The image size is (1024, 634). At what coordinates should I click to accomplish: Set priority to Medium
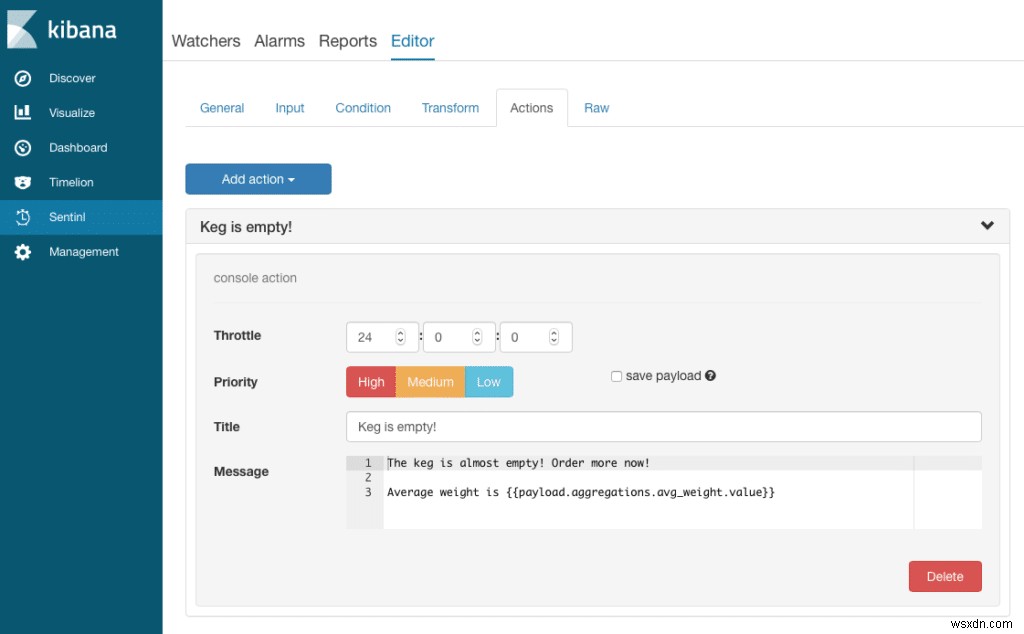430,382
